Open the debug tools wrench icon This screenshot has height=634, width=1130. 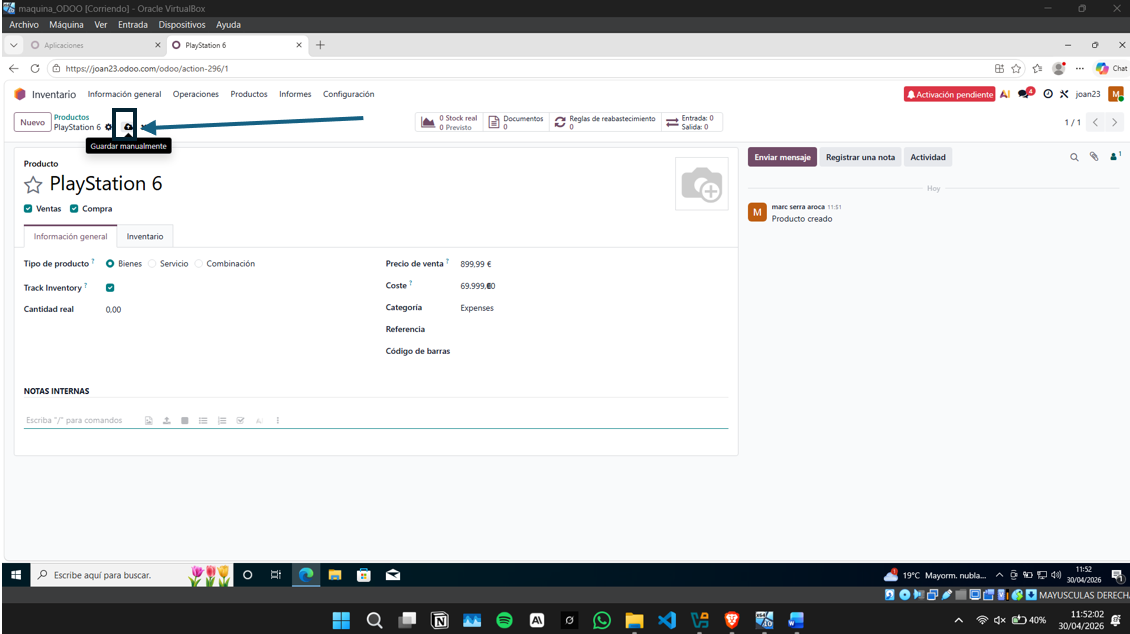(x=1064, y=94)
